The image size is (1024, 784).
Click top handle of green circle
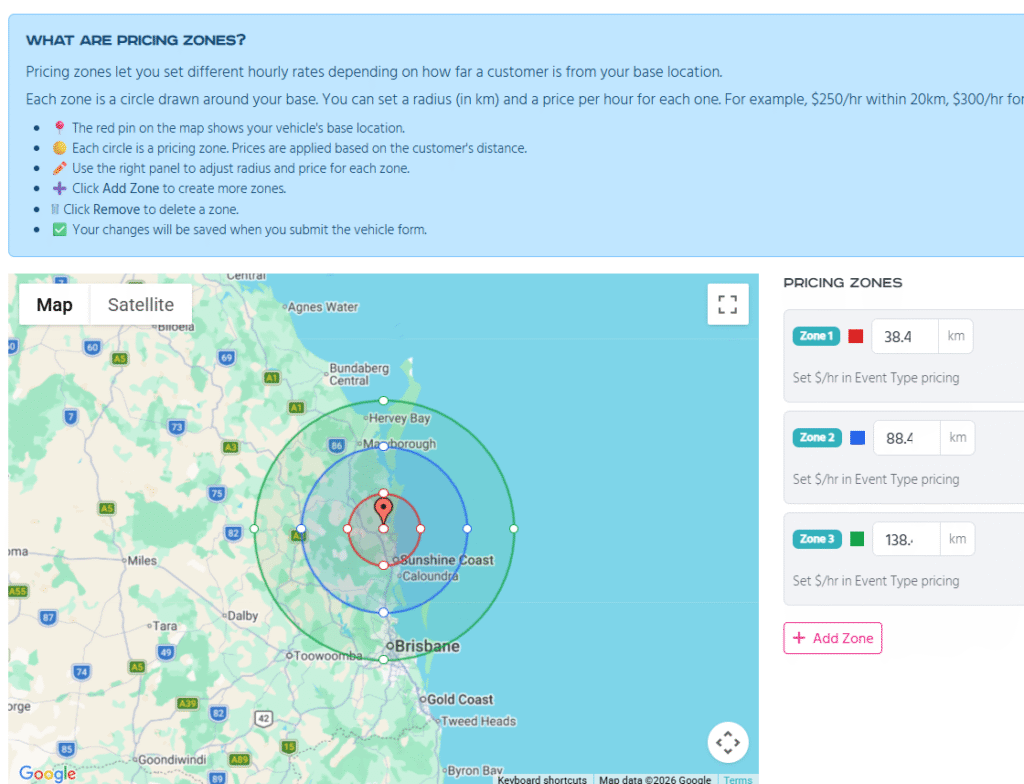[384, 400]
